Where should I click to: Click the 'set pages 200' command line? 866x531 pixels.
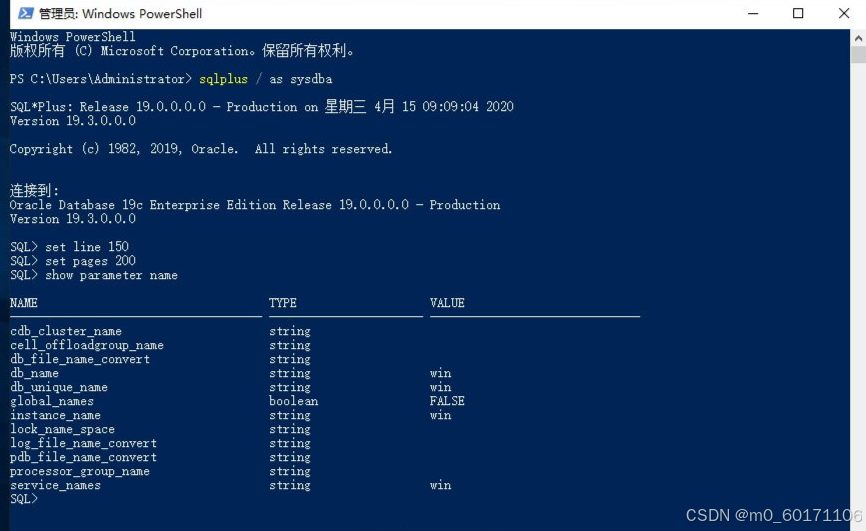pos(72,261)
